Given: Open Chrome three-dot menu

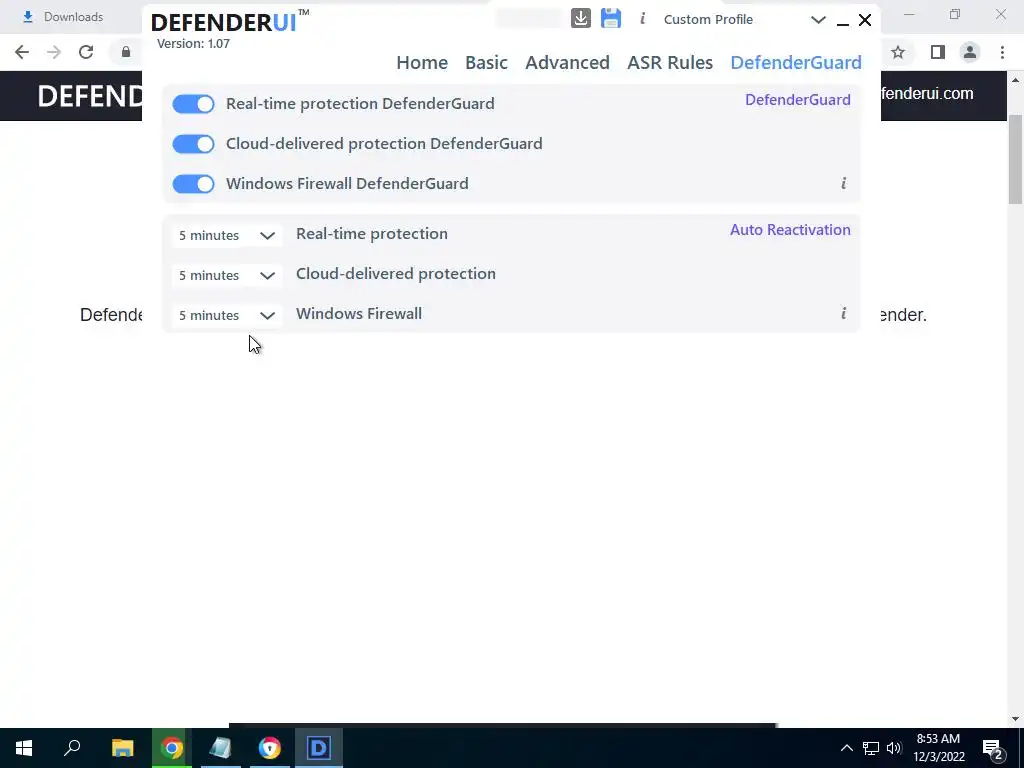Looking at the screenshot, I should pyautogui.click(x=1002, y=52).
